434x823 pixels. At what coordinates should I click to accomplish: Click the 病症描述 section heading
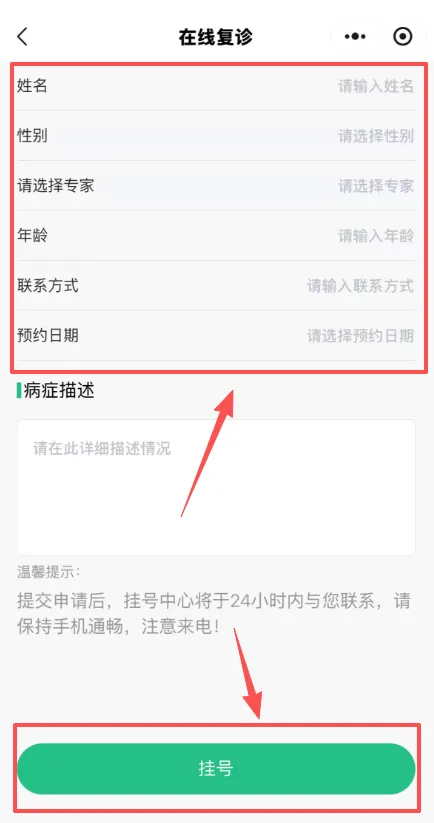[59, 391]
